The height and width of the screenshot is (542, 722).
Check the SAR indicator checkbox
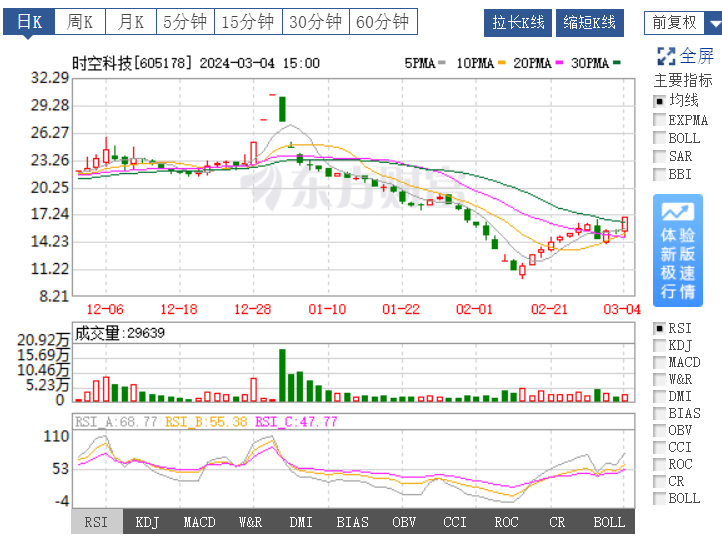pos(659,156)
